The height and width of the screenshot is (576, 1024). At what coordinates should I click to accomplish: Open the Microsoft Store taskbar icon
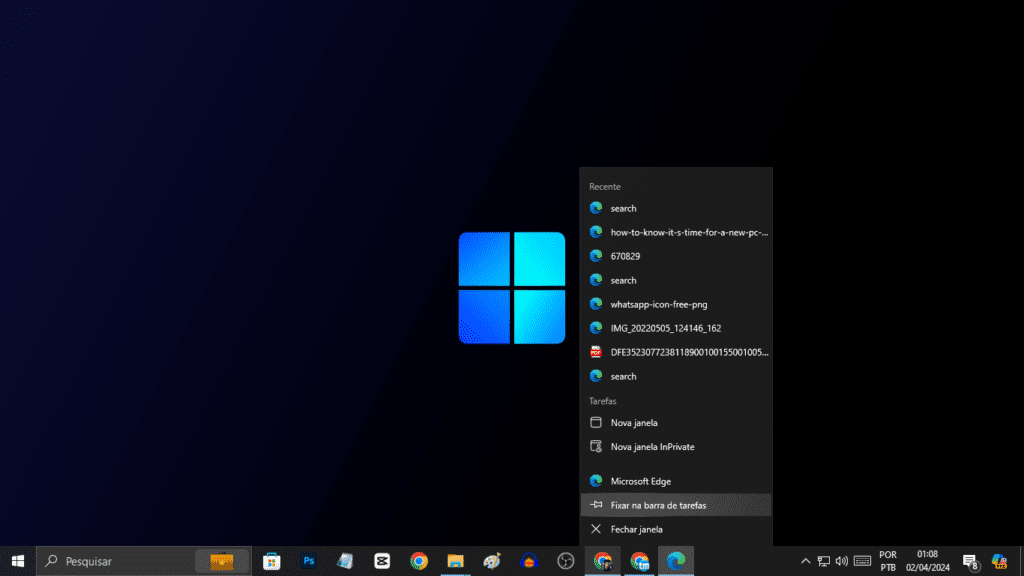tap(270, 561)
